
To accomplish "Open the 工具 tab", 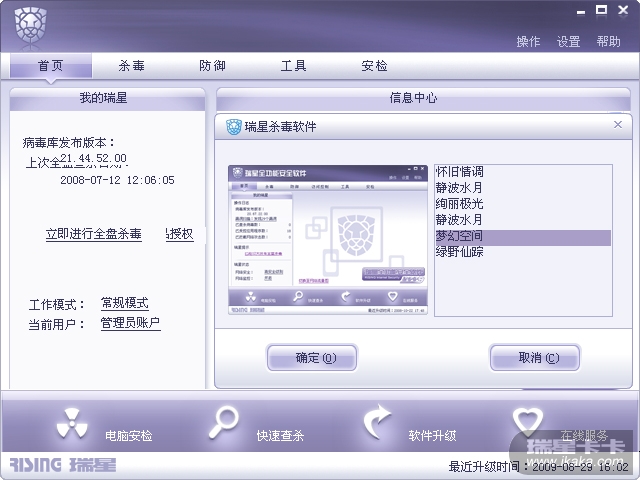I will click(293, 65).
